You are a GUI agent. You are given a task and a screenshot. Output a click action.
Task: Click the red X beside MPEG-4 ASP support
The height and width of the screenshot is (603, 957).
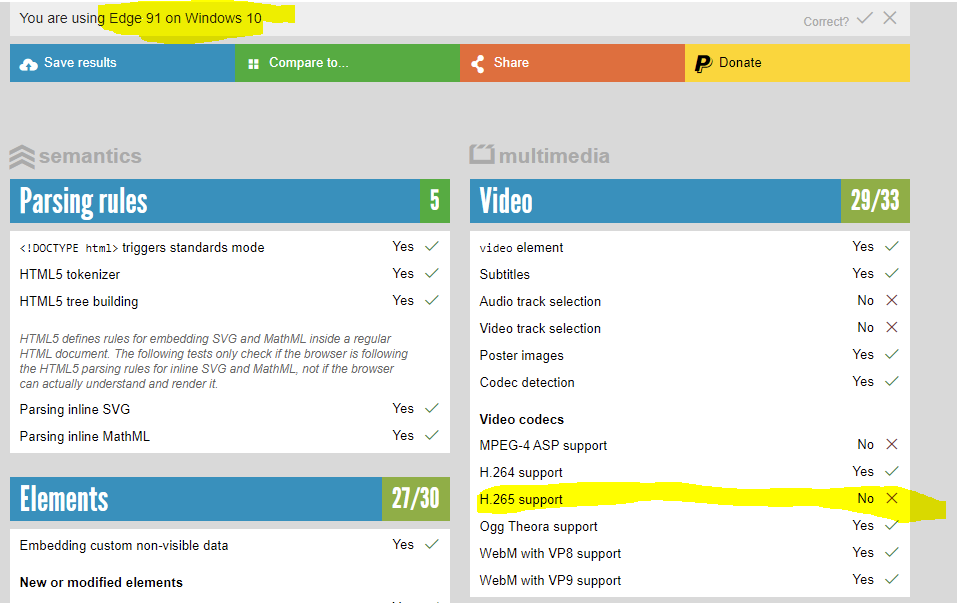click(892, 444)
